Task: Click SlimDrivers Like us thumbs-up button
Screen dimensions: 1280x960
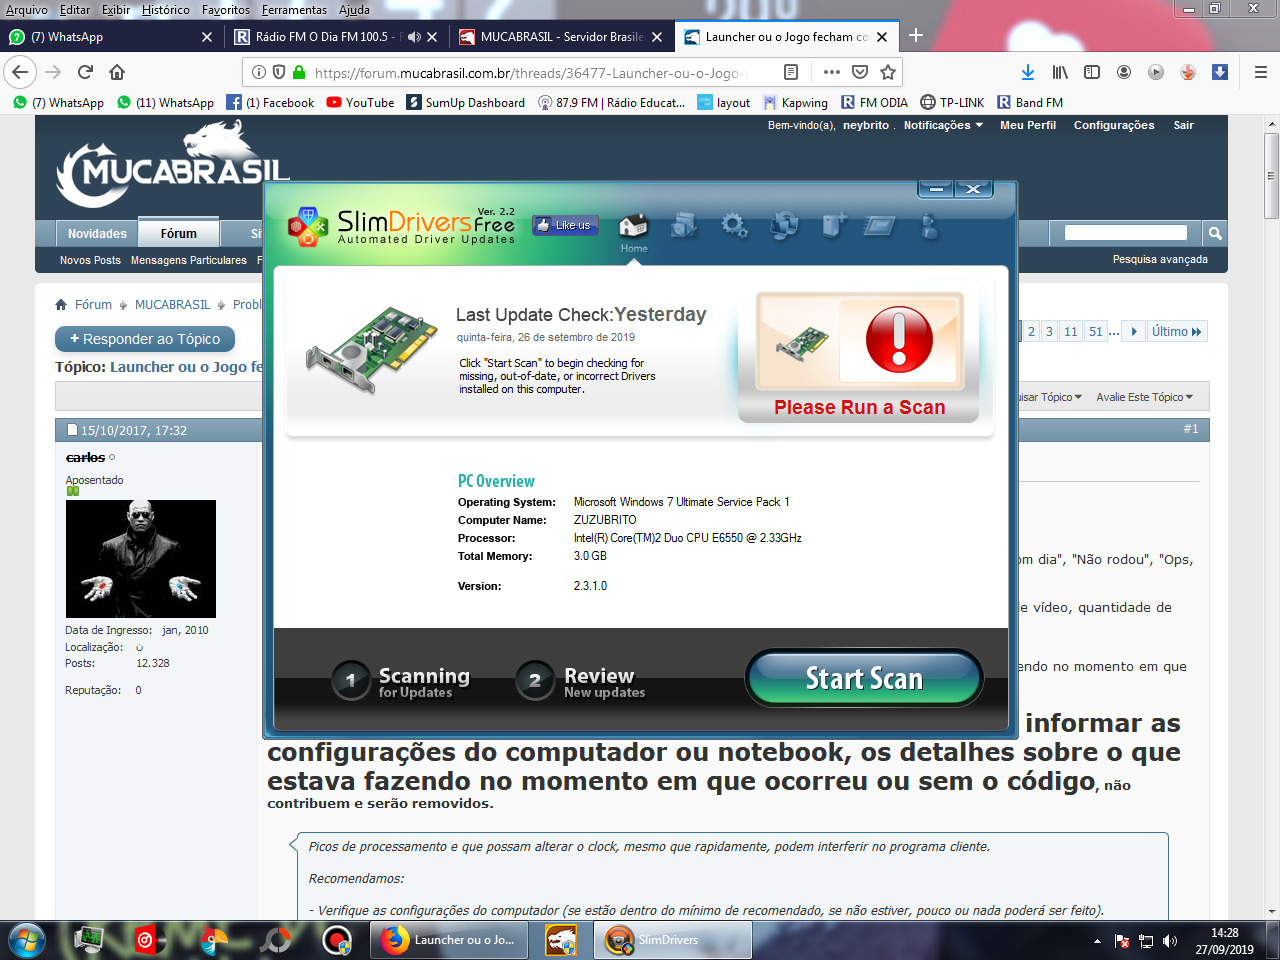Action: coord(563,226)
